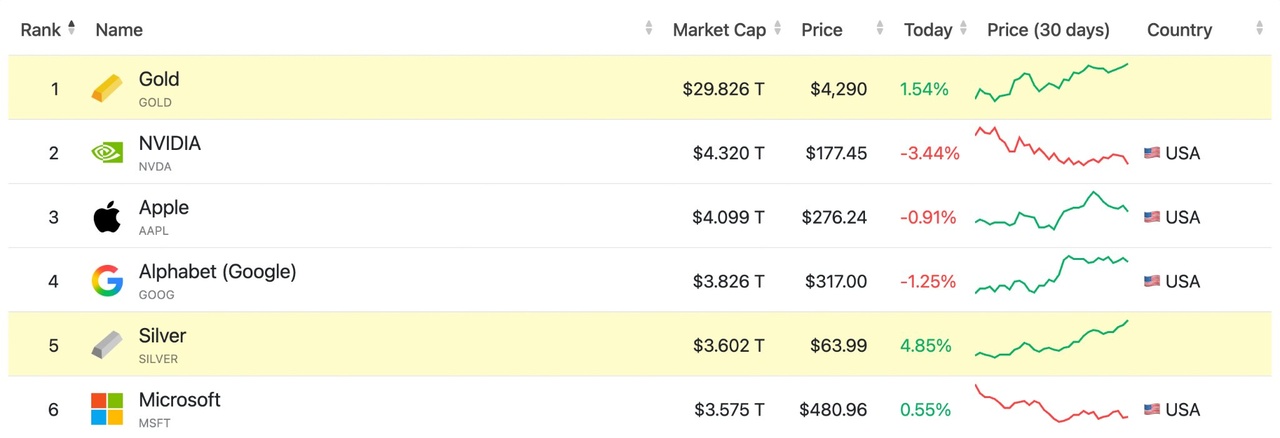
Task: Sort by Today change column arrows
Action: [964, 29]
